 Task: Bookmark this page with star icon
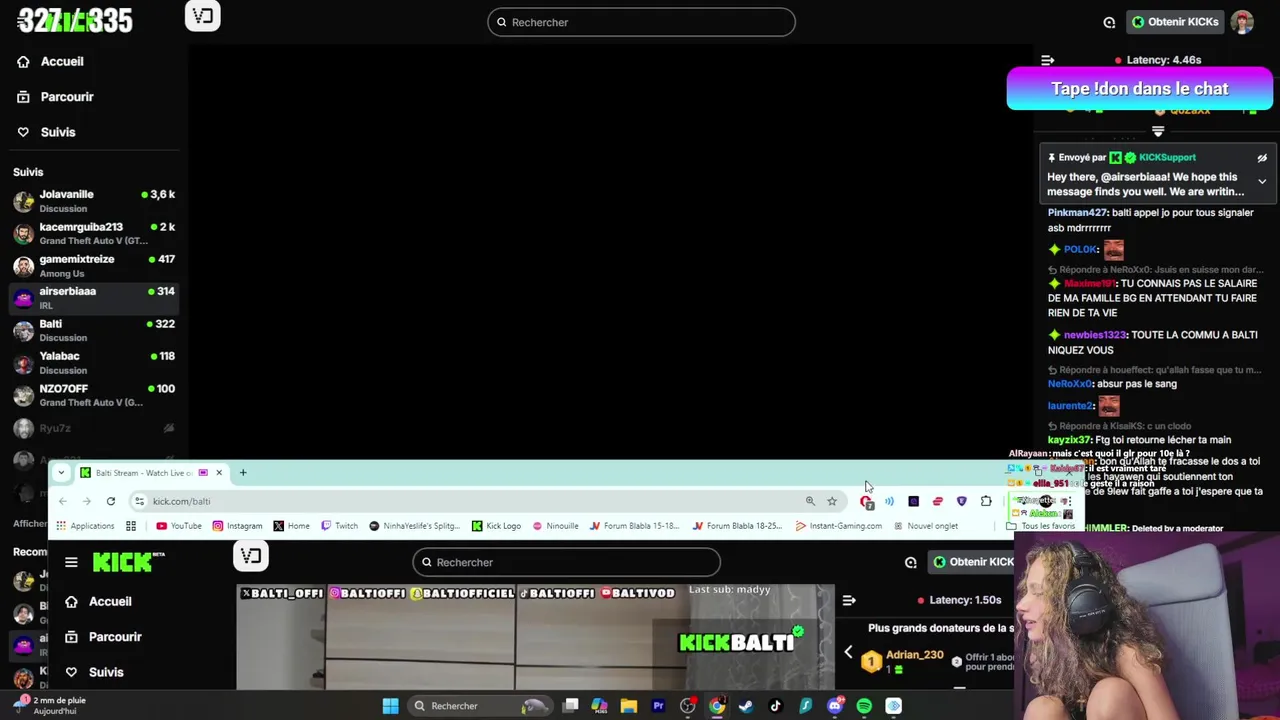(832, 501)
